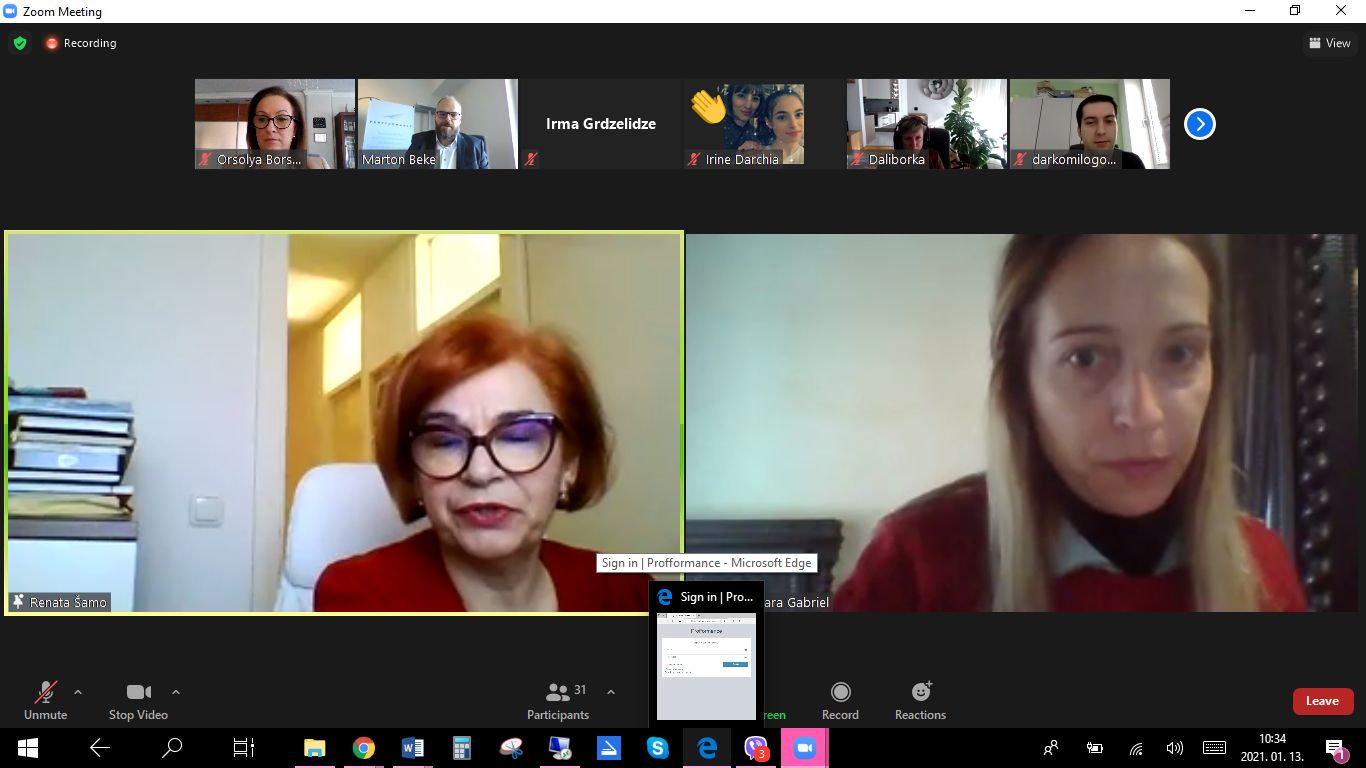The height and width of the screenshot is (768, 1366).
Task: Open the Reactions emoji menu
Action: (920, 700)
